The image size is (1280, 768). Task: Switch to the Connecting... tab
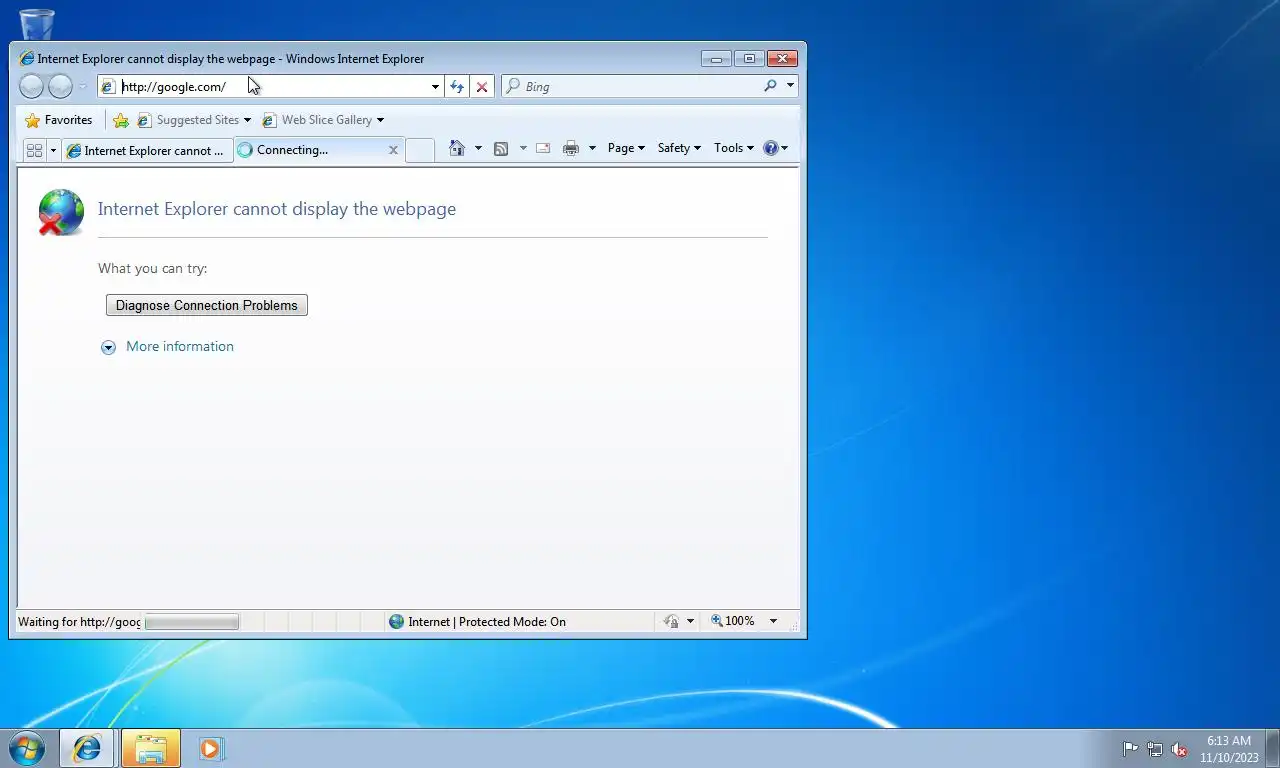[309, 150]
